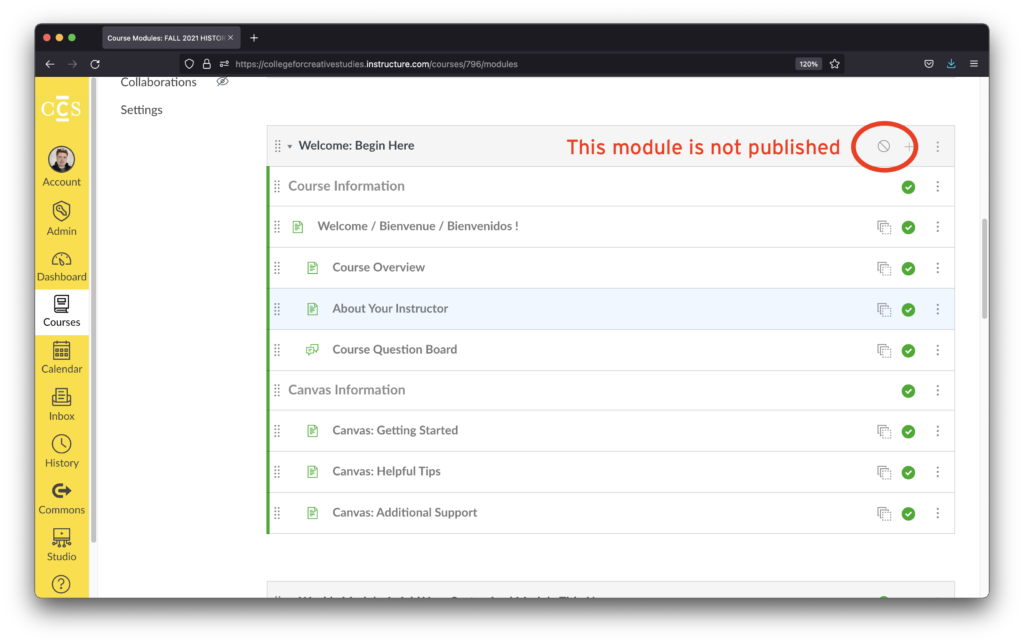Open the Welcome module's three-dot options menu
The width and height of the screenshot is (1024, 644).
tap(937, 147)
